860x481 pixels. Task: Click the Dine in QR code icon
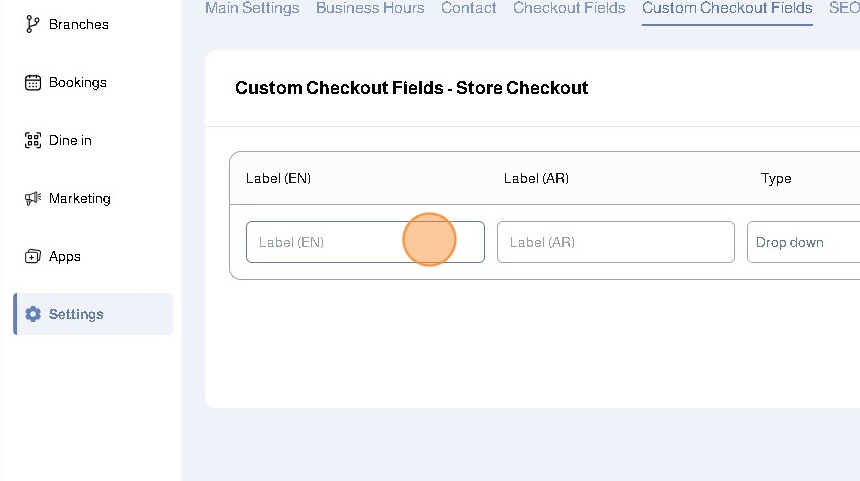(32, 140)
